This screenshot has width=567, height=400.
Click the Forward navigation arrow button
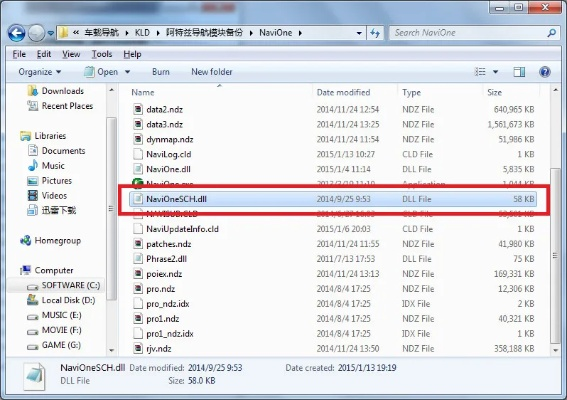[x=37, y=33]
